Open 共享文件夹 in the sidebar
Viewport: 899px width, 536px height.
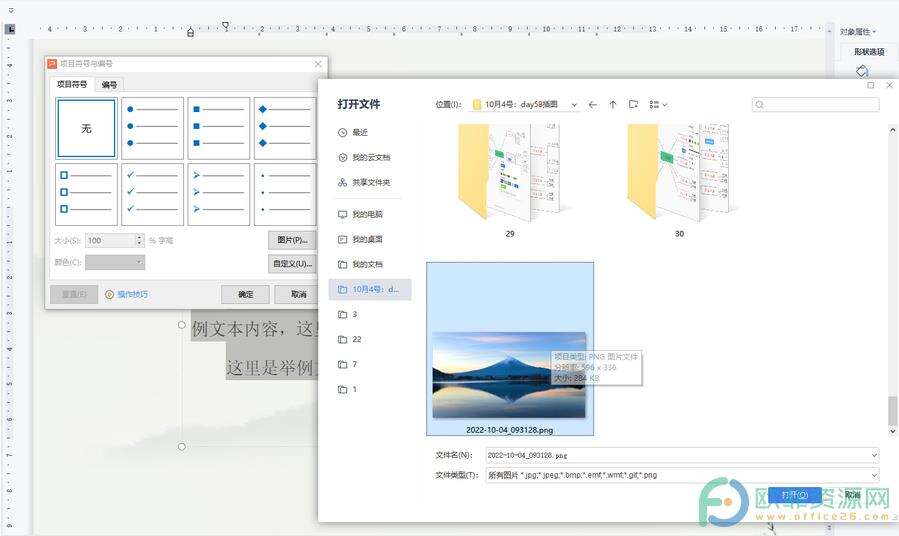tap(370, 182)
